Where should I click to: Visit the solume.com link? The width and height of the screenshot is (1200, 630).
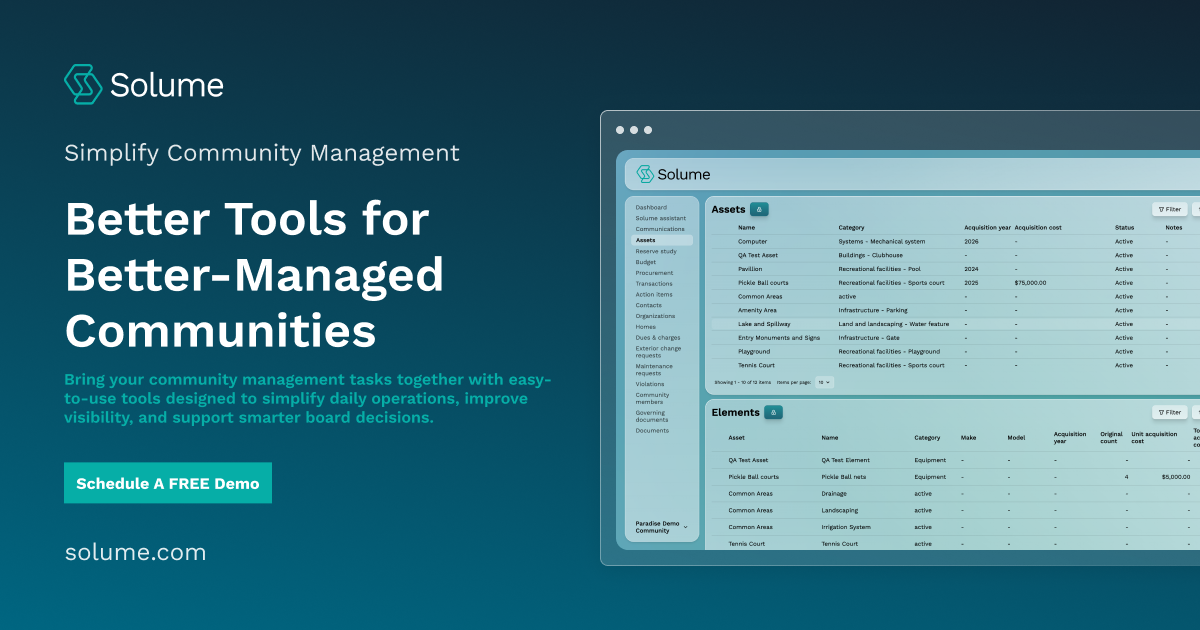(135, 552)
